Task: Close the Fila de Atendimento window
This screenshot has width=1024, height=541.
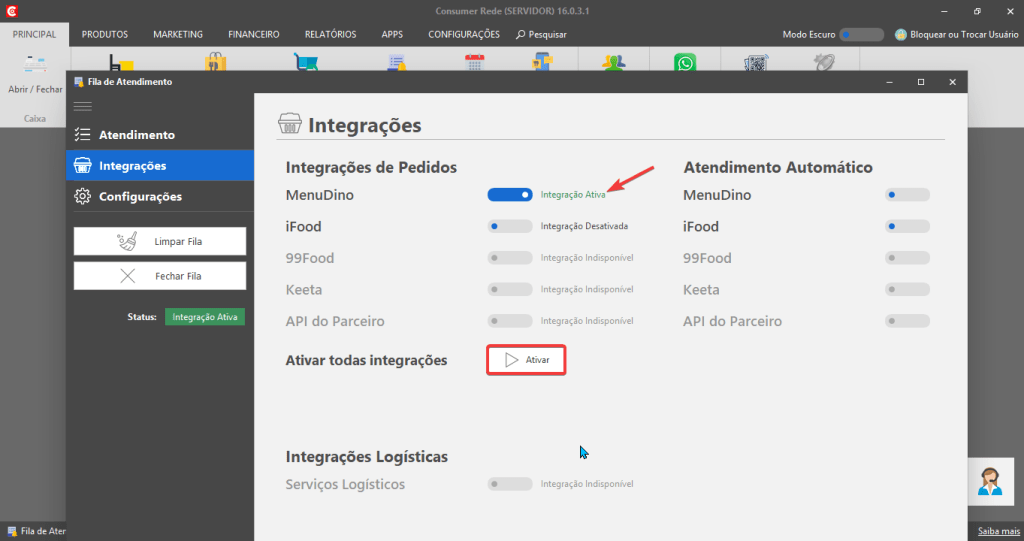Action: [952, 82]
